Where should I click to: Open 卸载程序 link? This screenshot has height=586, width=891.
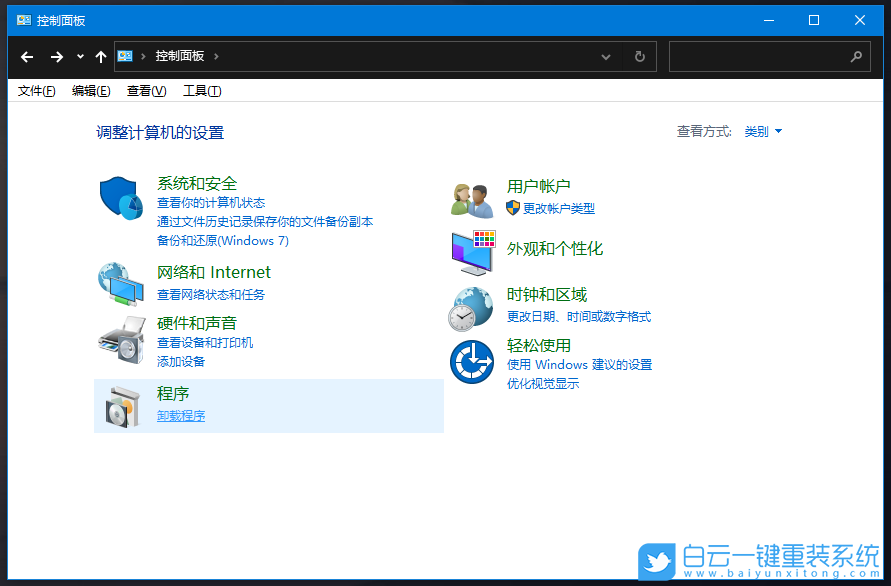[180, 415]
